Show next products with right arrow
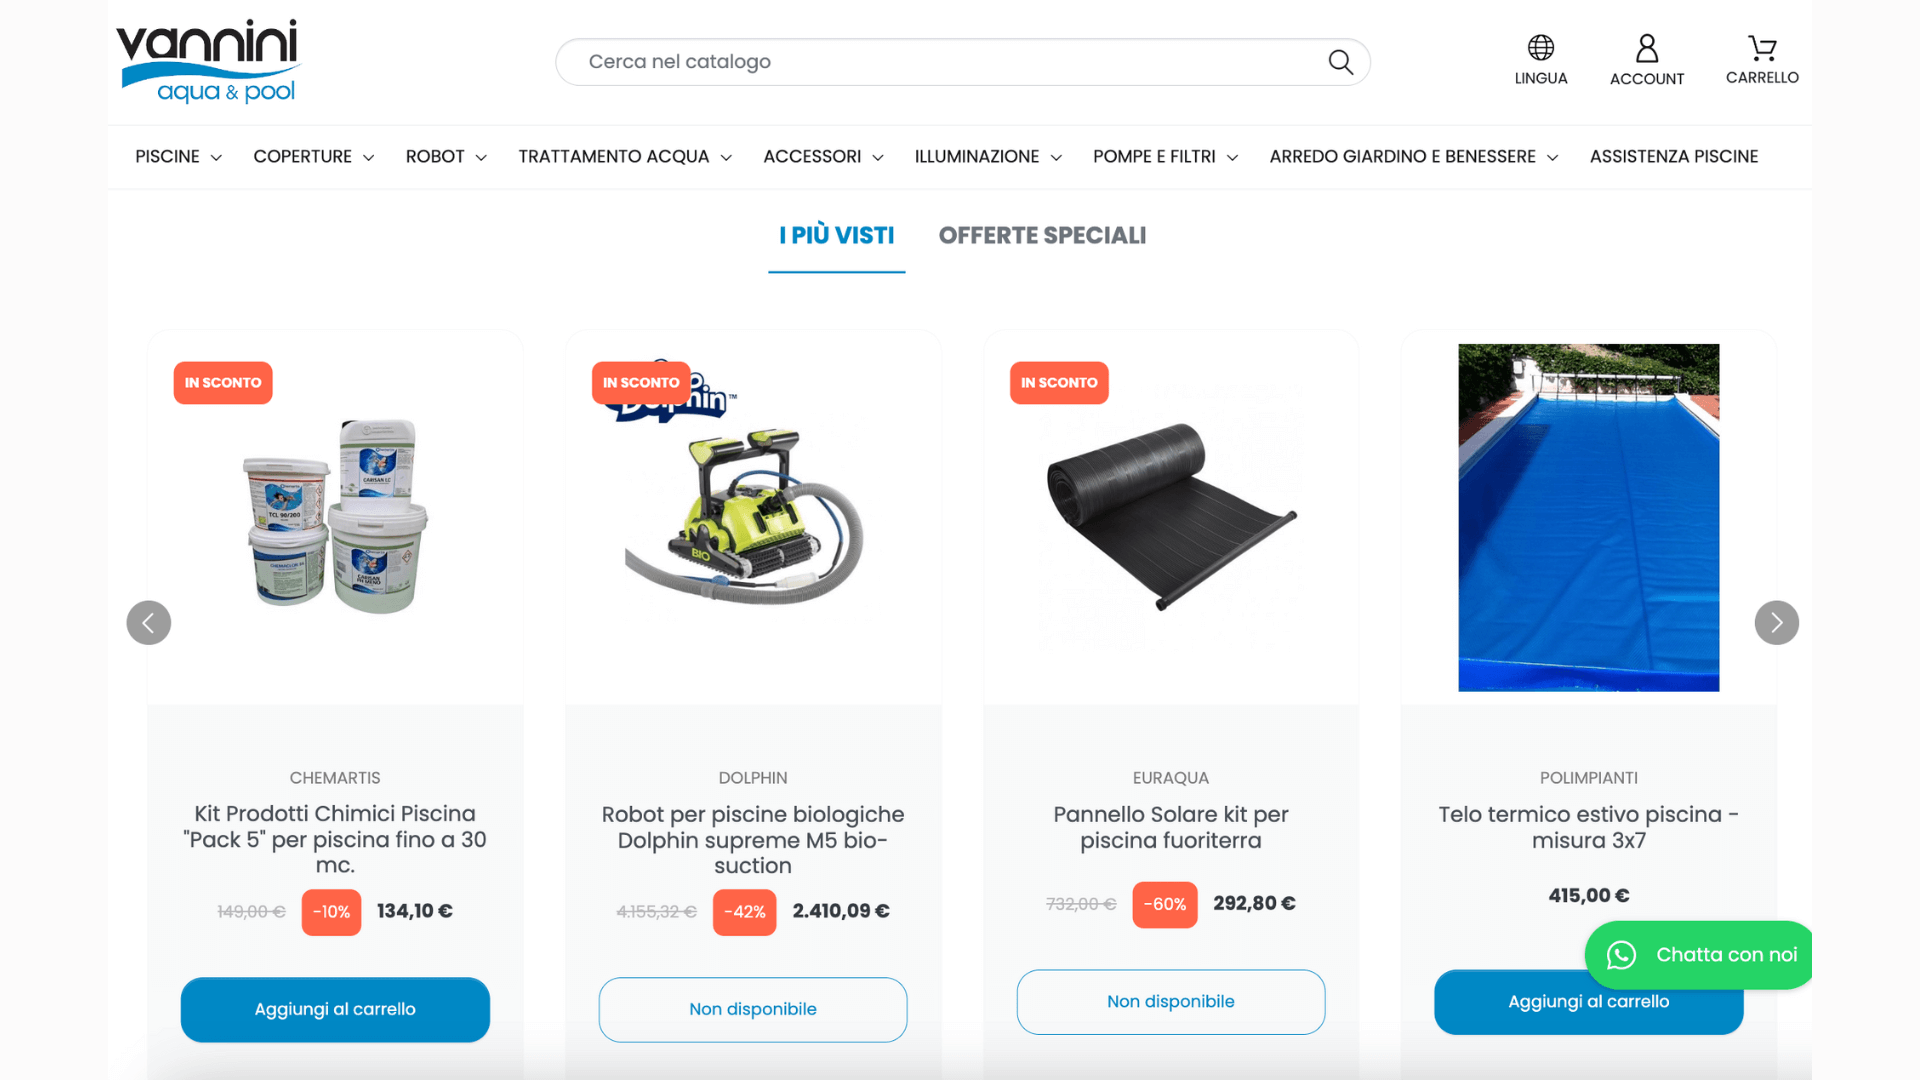1920x1080 pixels. [x=1776, y=622]
